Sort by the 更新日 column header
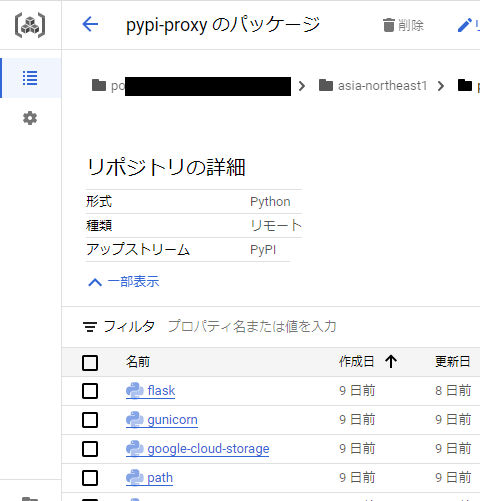480x501 pixels. pos(453,362)
